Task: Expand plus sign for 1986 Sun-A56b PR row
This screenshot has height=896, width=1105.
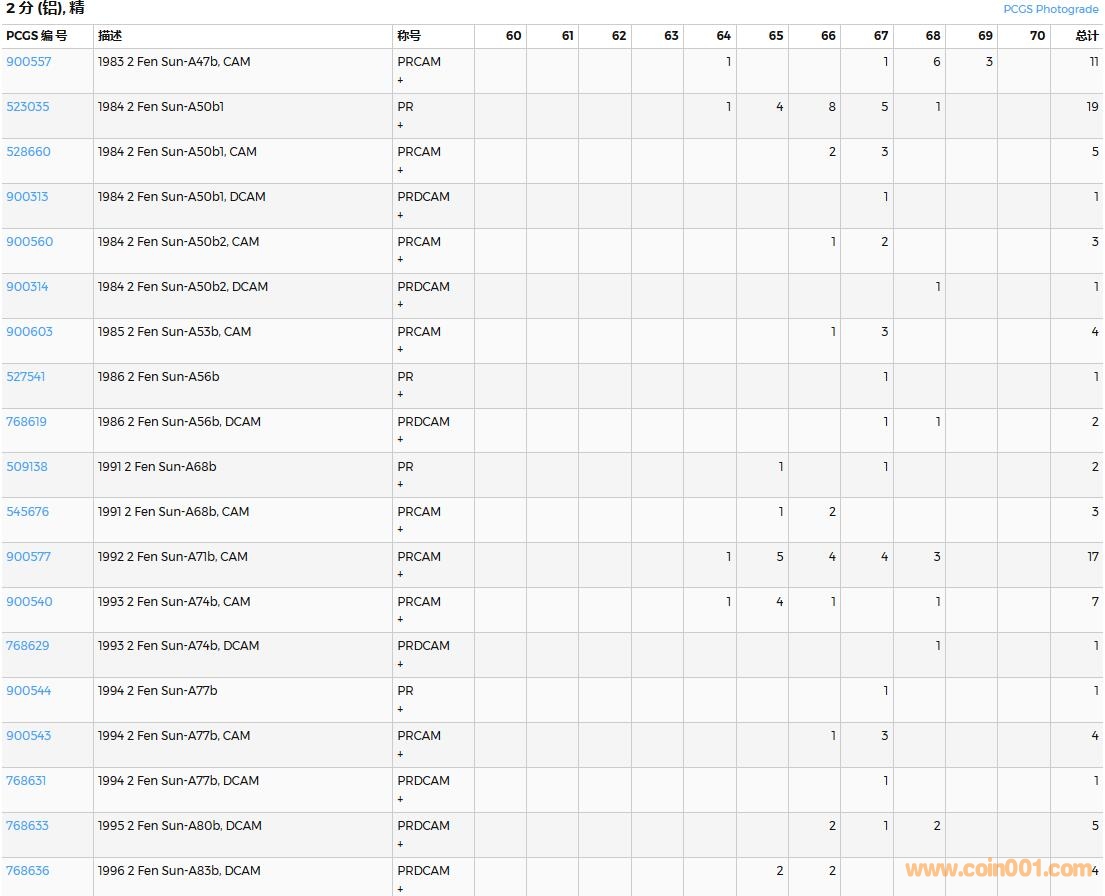Action: click(x=401, y=395)
